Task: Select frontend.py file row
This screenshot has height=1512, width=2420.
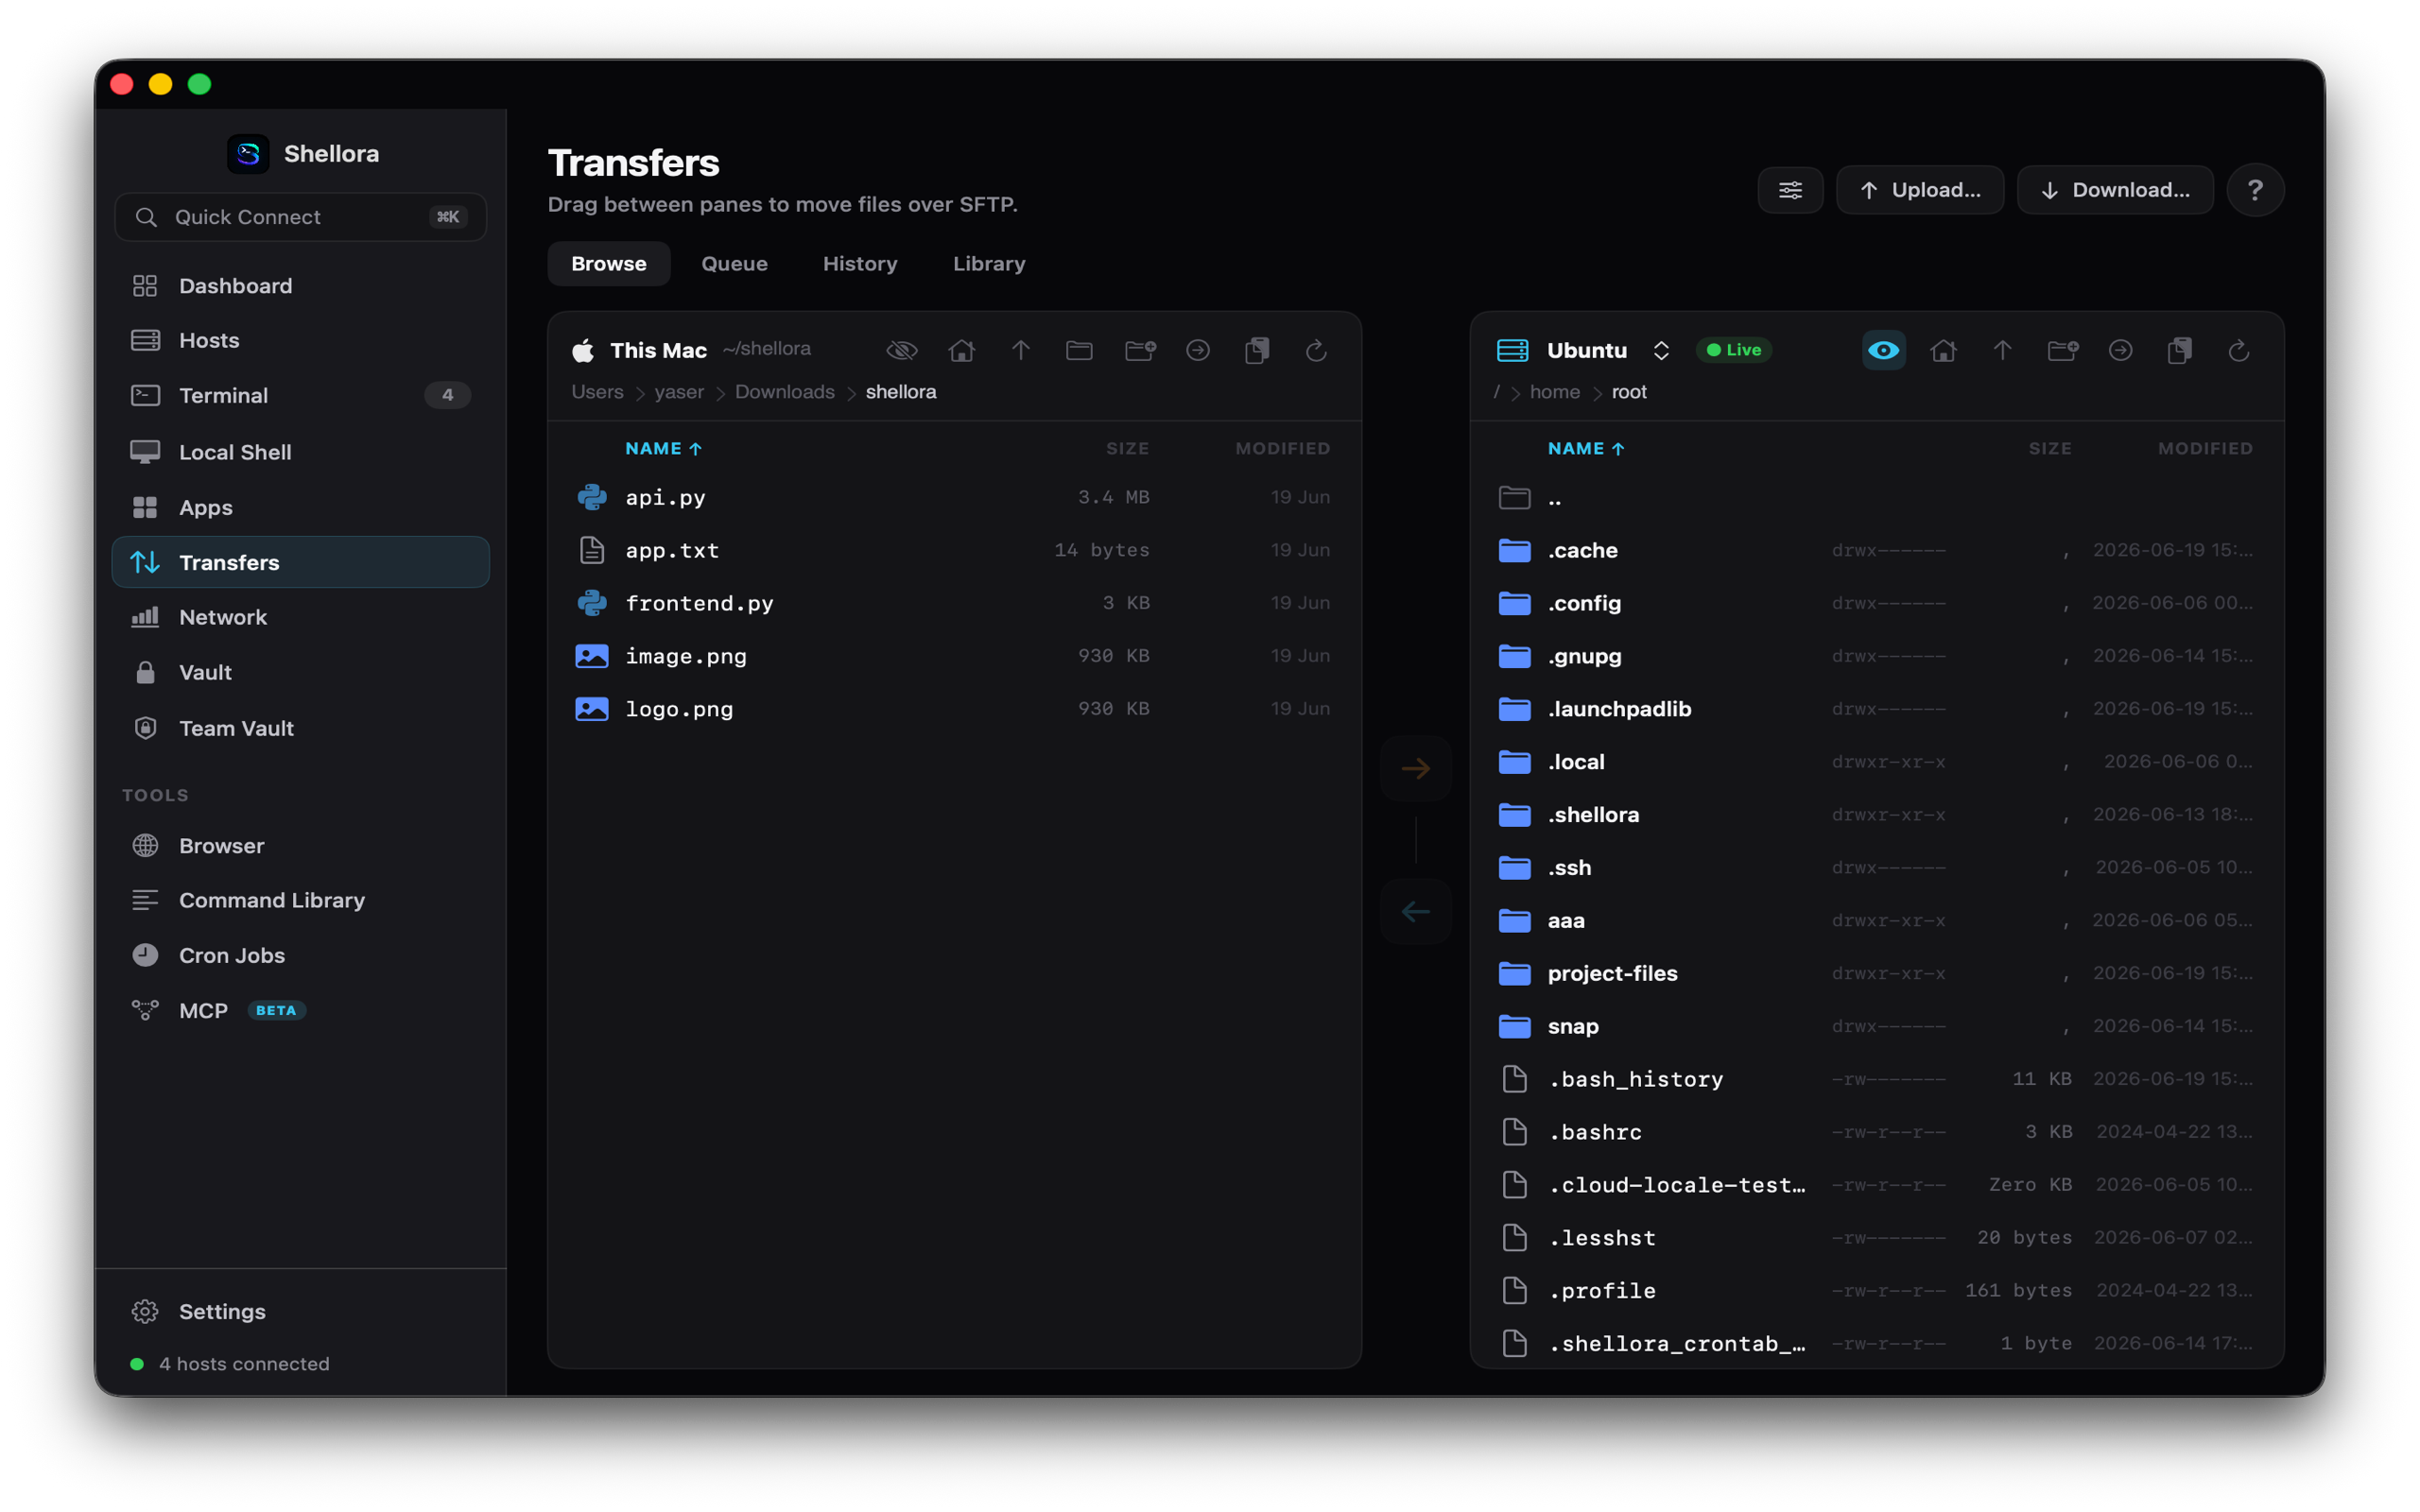Action: (954, 603)
